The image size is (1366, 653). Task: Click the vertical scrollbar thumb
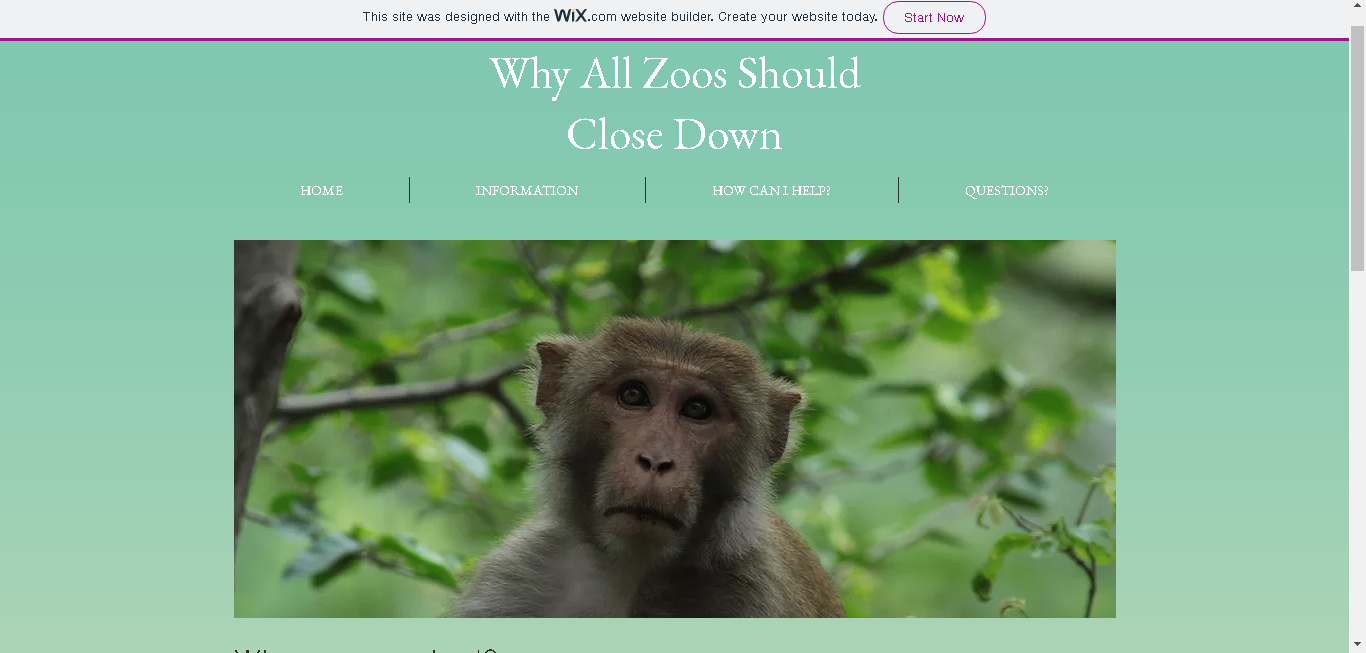(1357, 148)
